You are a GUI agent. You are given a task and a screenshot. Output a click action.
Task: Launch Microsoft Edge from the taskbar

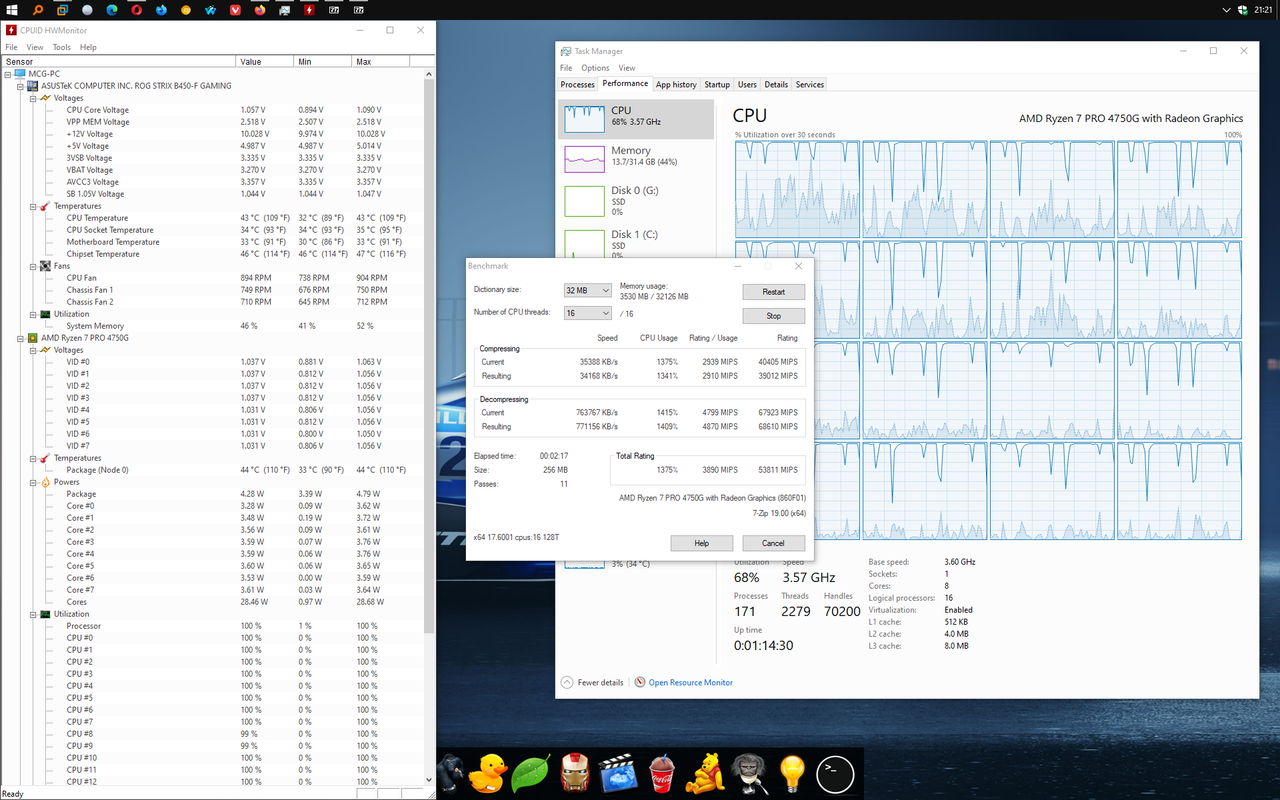[112, 10]
